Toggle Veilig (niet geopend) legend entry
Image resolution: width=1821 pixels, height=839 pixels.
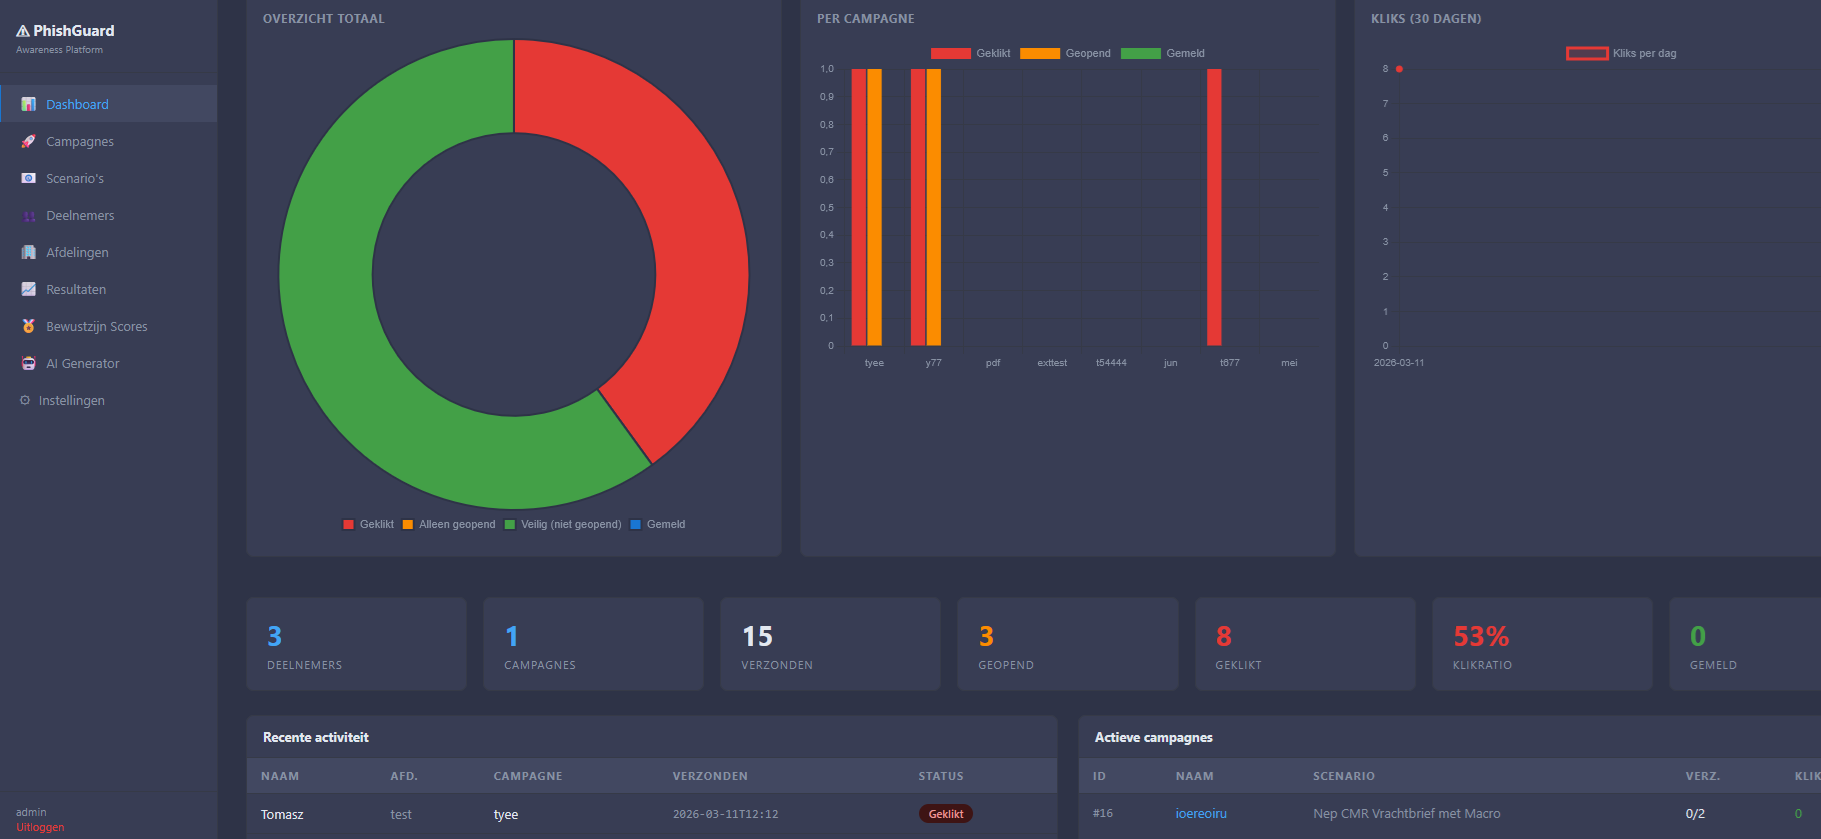pos(563,524)
